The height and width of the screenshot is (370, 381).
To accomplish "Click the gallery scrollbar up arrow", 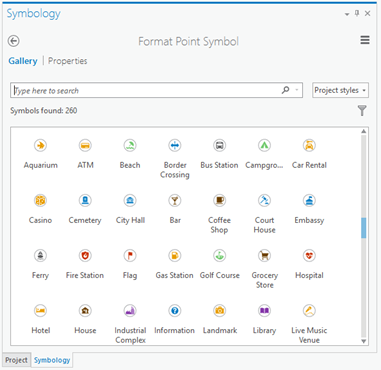I will tap(364, 131).
